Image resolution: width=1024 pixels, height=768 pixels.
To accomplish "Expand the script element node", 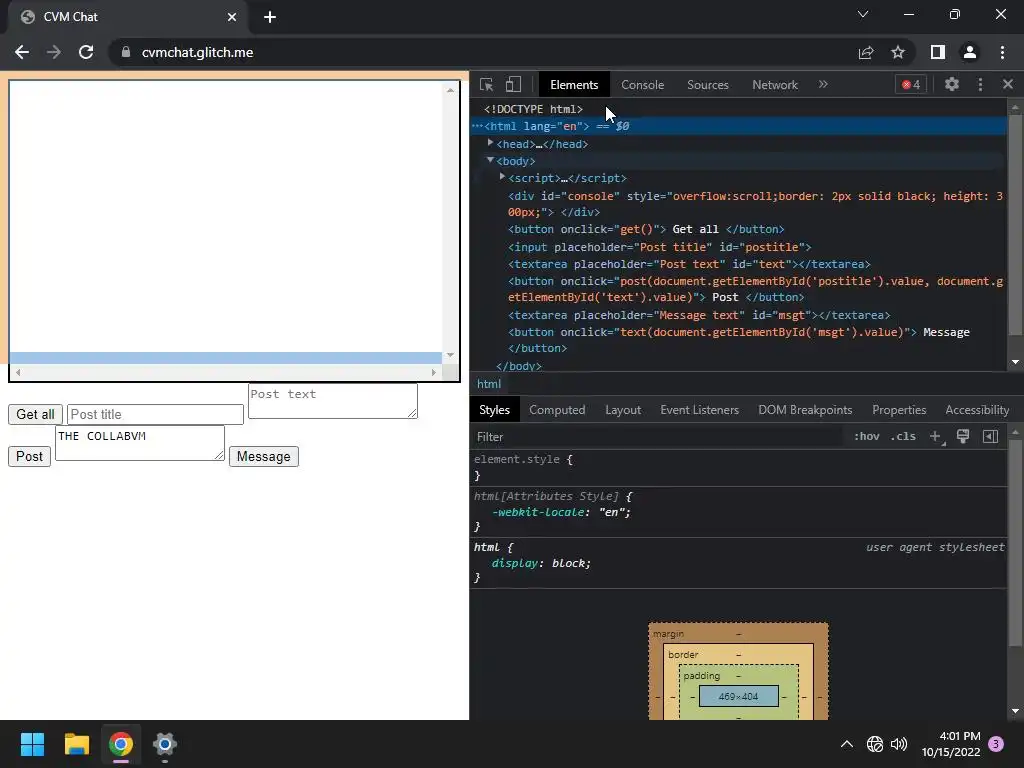I will click(502, 177).
